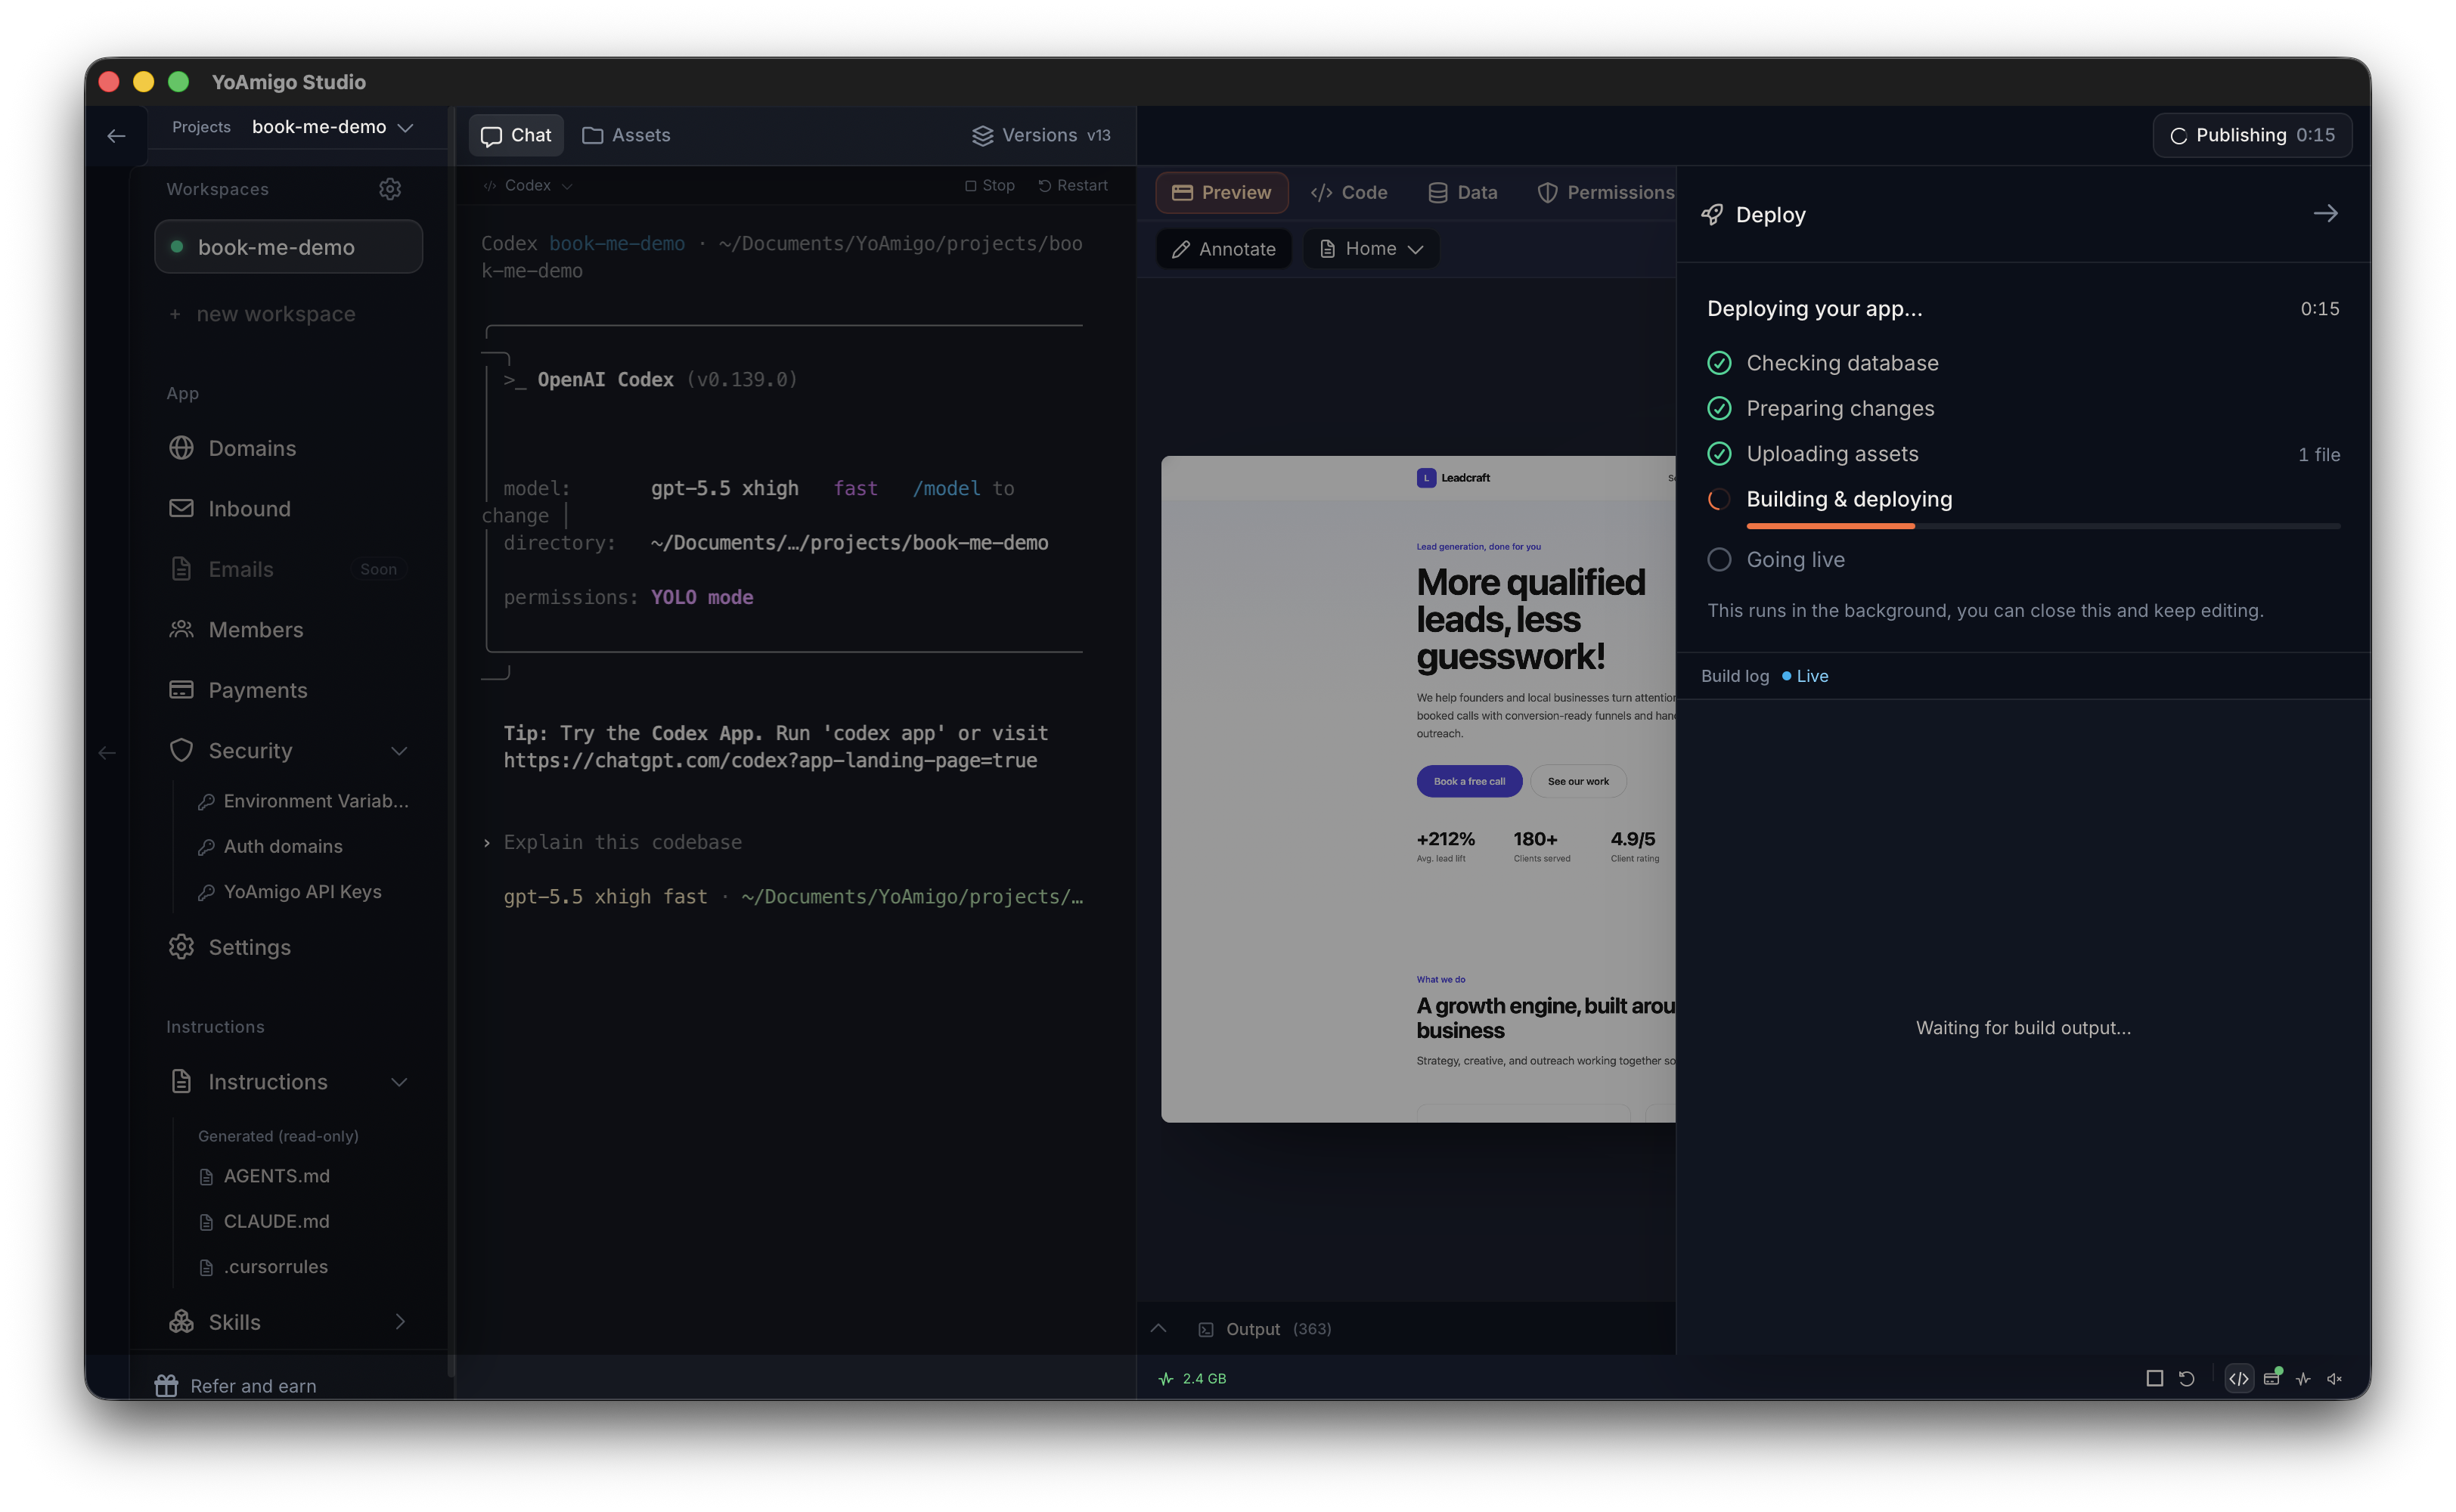Click the Live build log indicator

point(1805,676)
